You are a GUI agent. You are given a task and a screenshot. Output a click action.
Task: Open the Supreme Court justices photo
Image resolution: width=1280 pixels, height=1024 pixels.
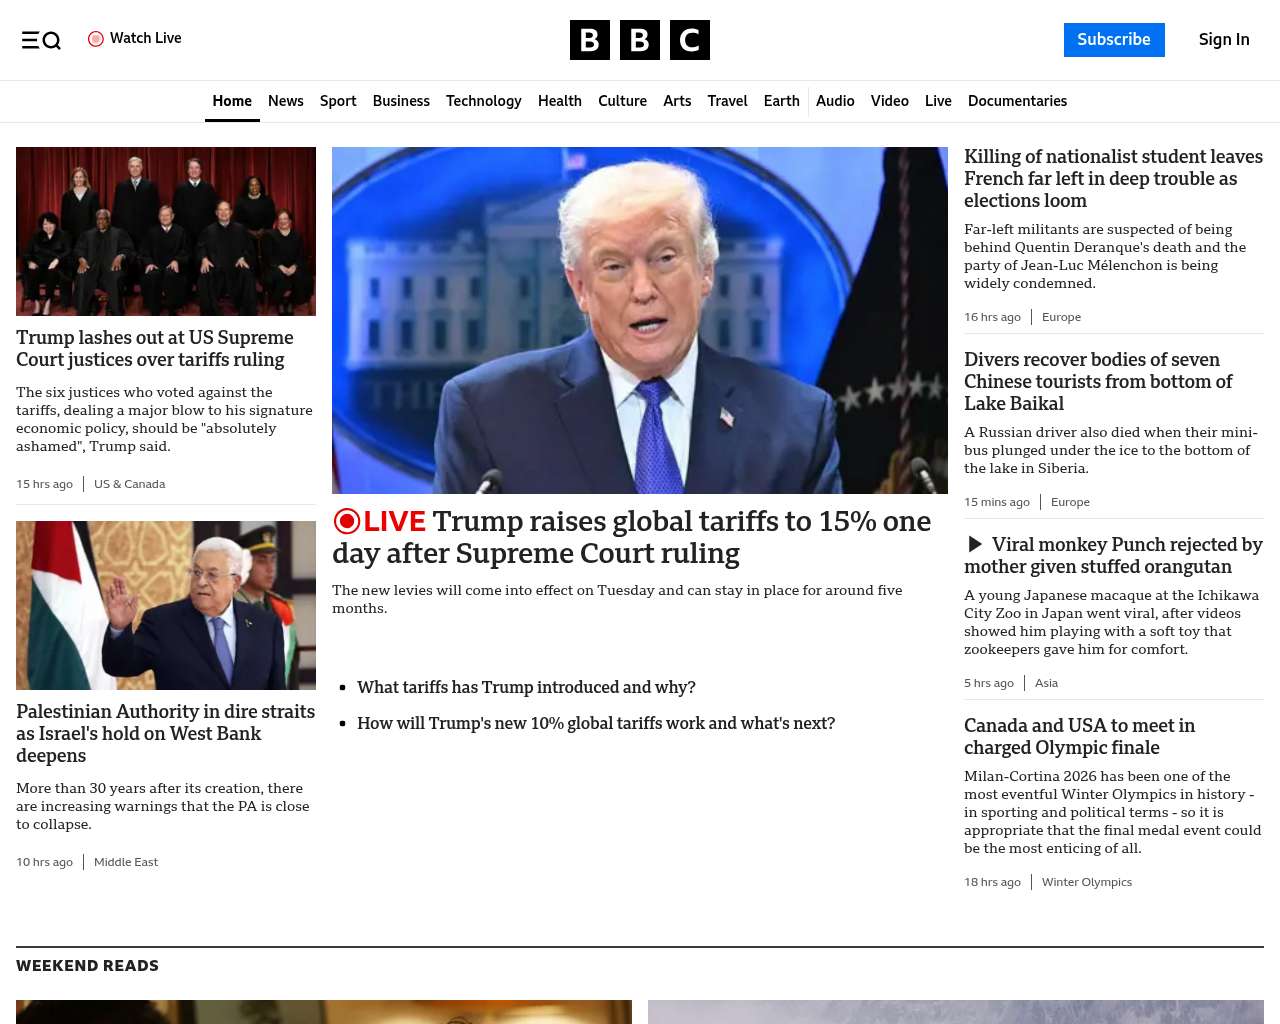pos(166,231)
